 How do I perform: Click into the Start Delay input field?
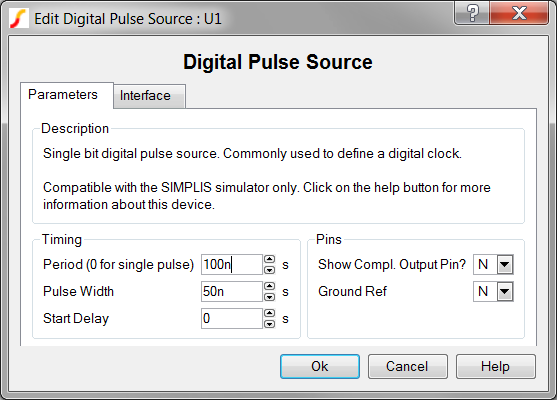pos(232,319)
